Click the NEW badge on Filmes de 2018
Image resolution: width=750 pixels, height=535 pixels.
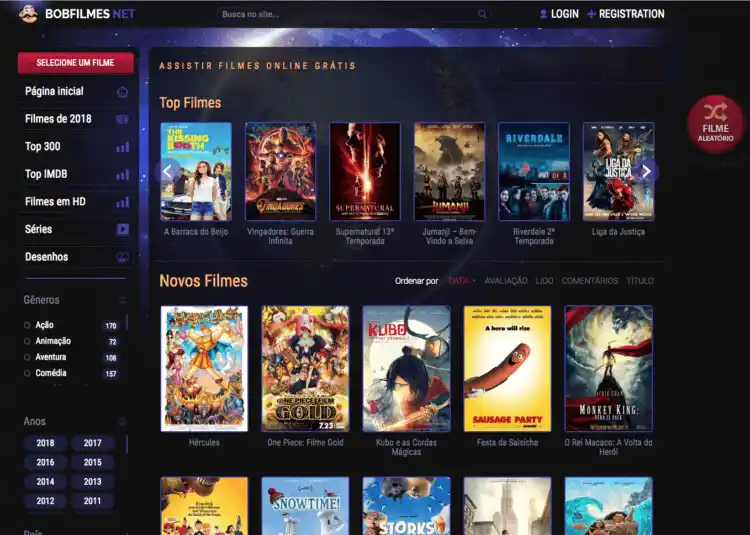tap(122, 120)
